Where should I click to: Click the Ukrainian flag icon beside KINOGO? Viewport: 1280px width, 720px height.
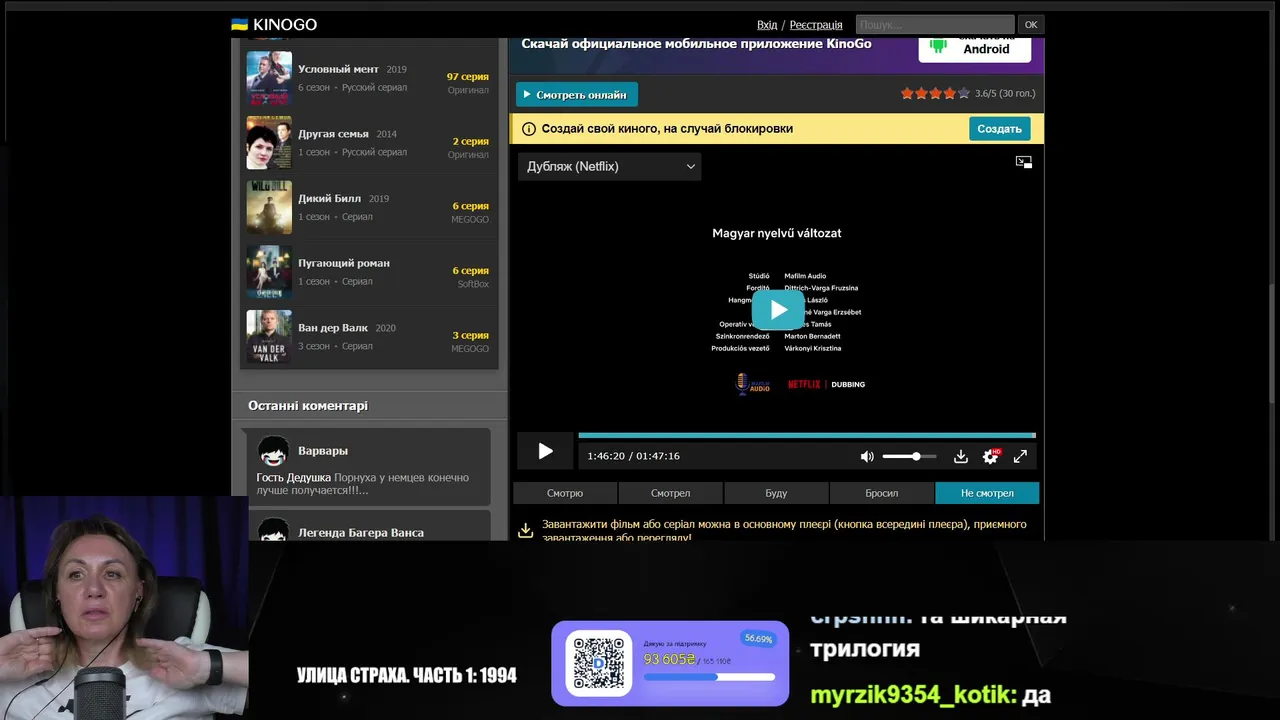click(240, 24)
